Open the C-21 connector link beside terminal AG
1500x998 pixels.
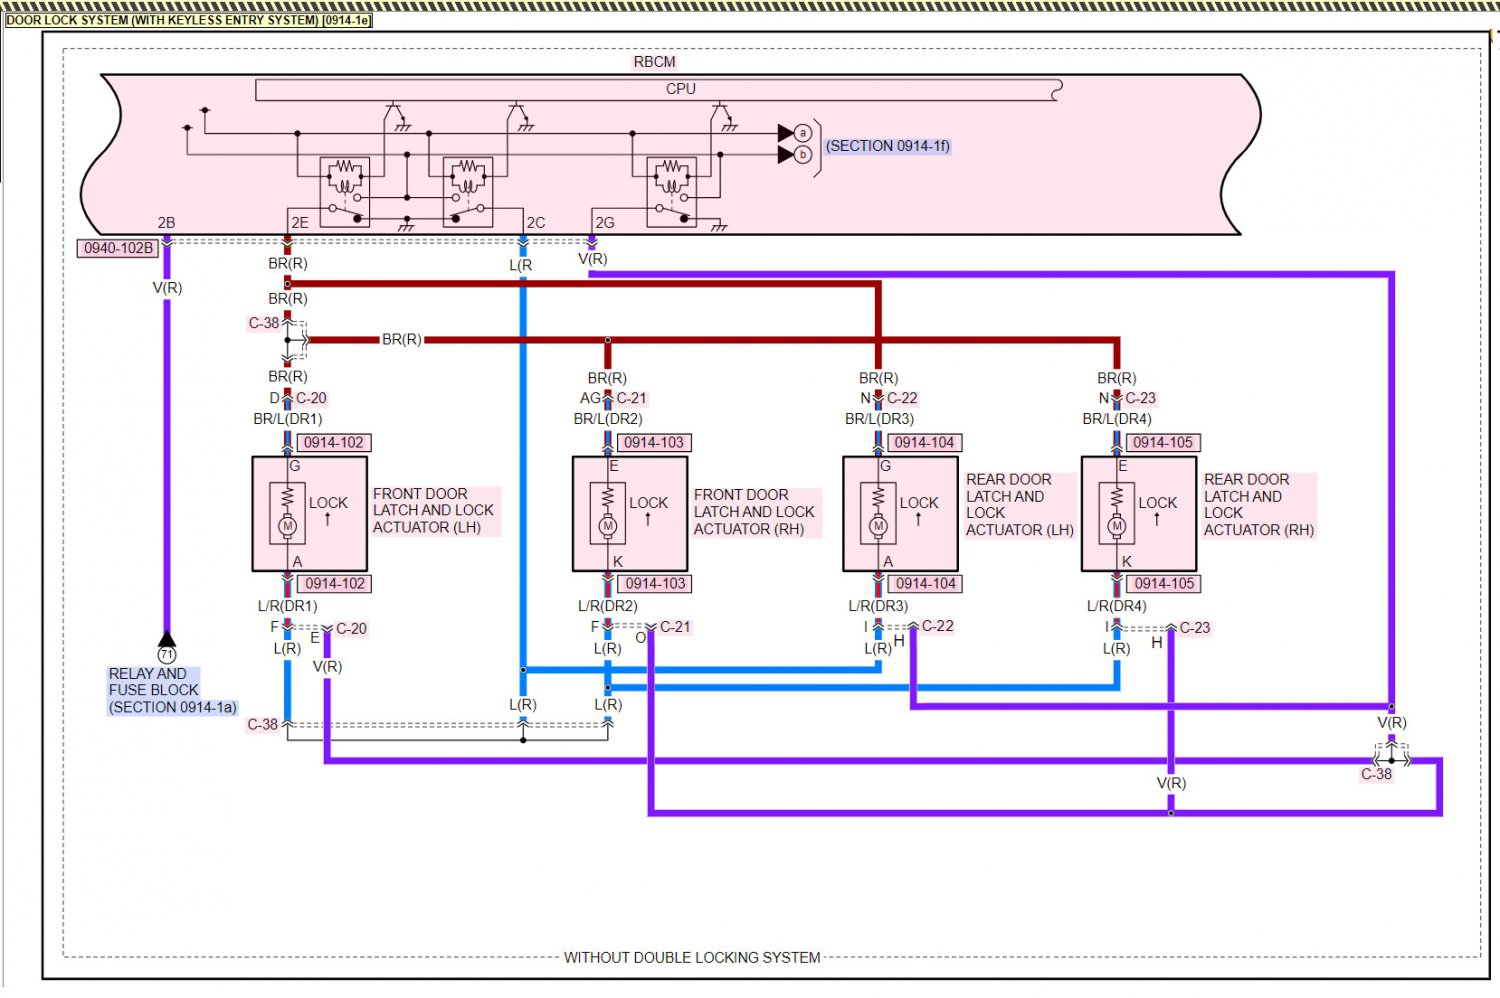tap(632, 398)
